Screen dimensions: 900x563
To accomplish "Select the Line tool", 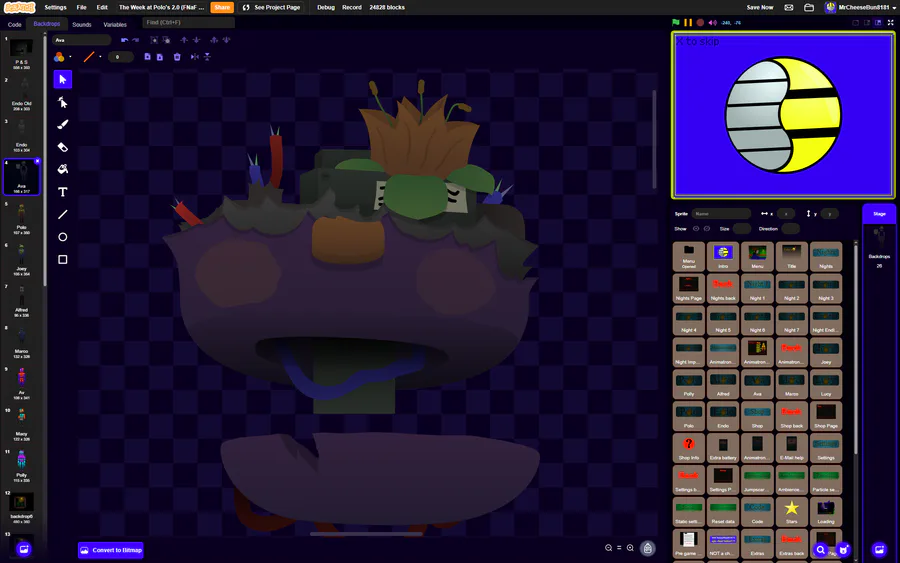I will click(63, 214).
